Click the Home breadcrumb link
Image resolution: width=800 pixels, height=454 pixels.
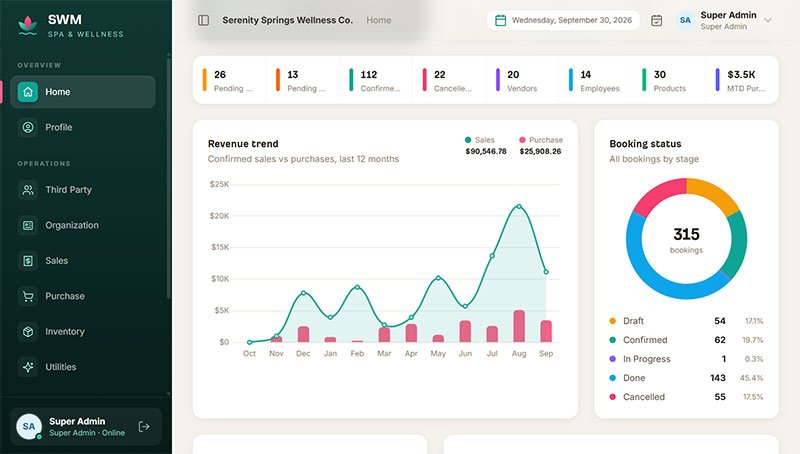pos(379,20)
